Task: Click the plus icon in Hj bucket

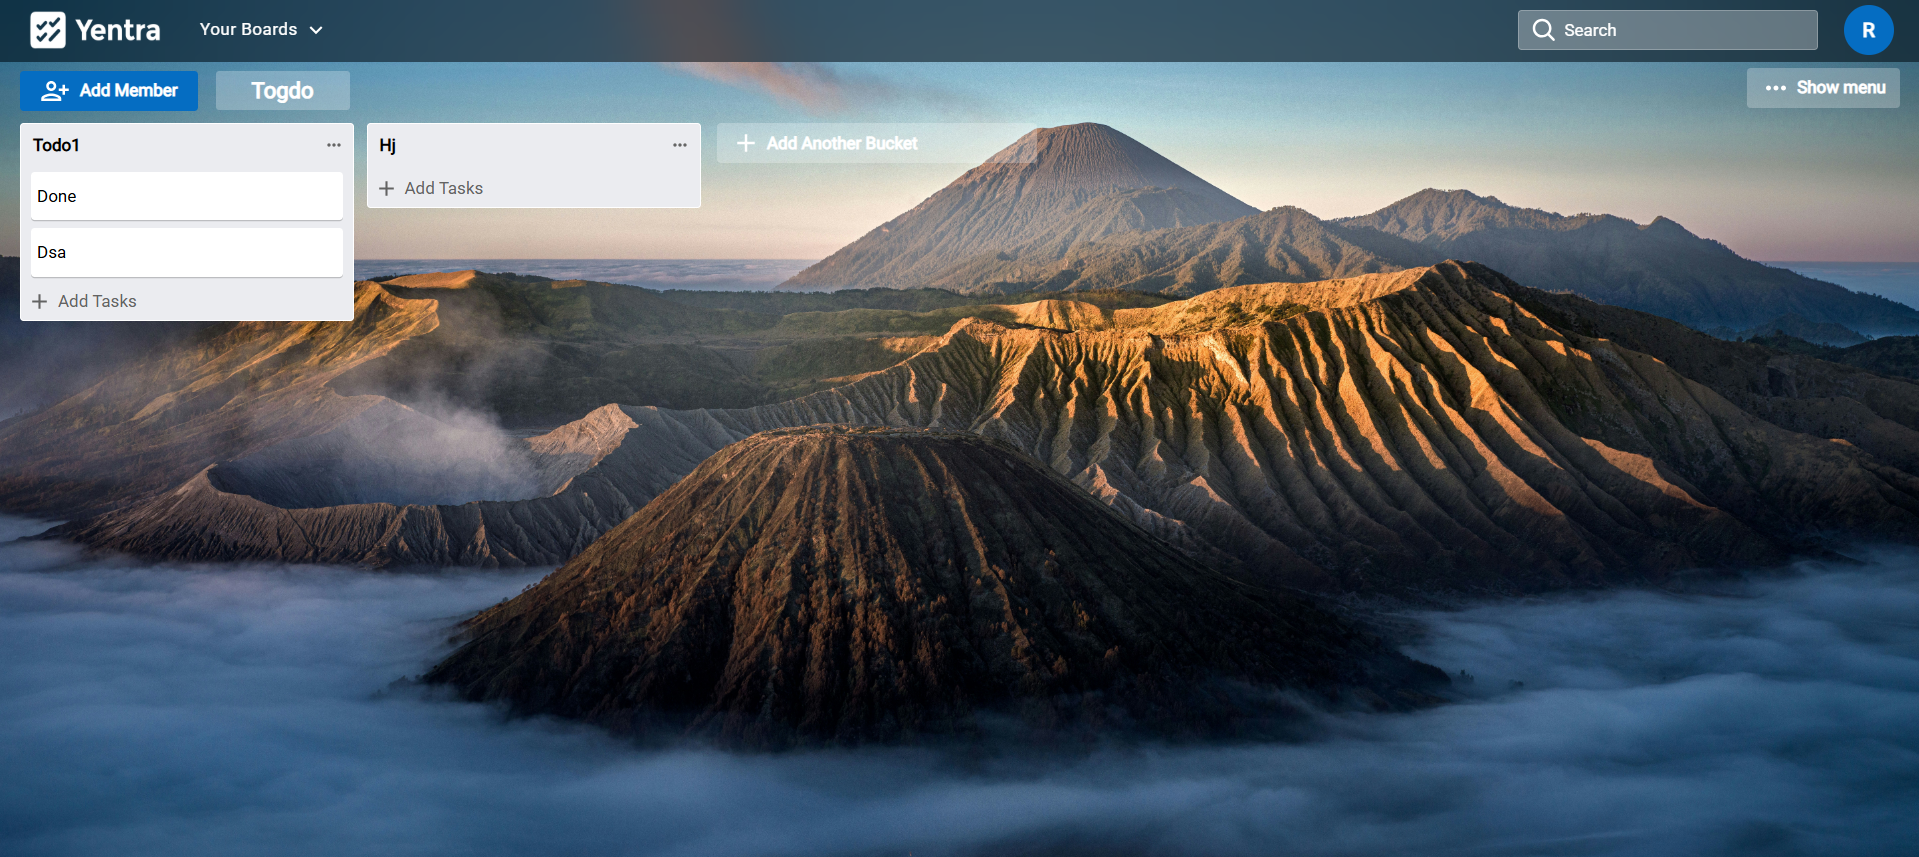Action: click(x=387, y=188)
